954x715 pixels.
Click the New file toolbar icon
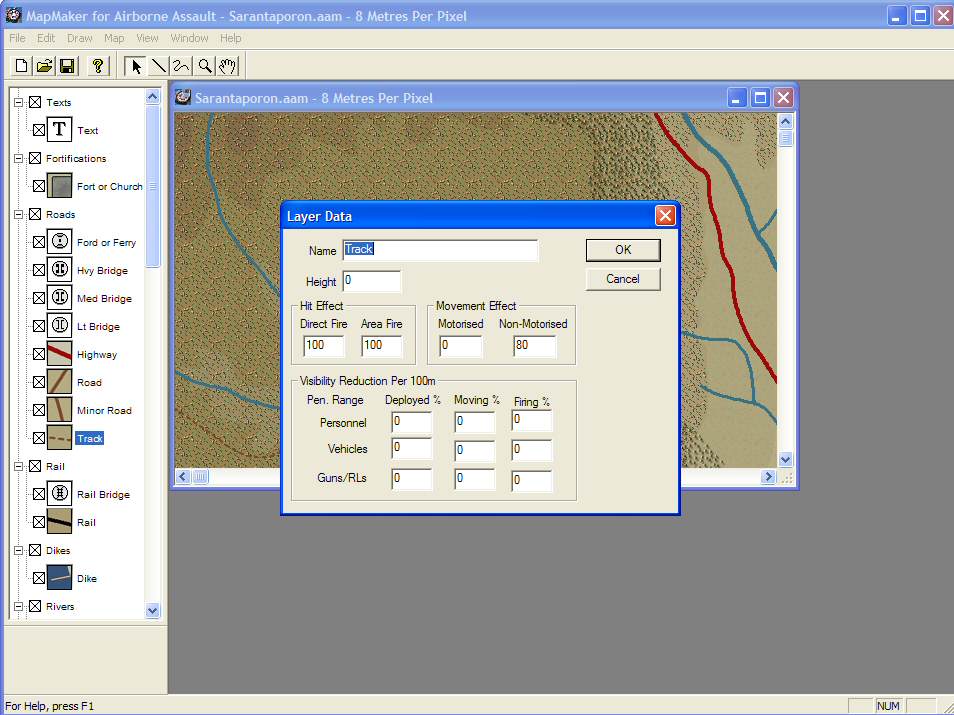pyautogui.click(x=21, y=66)
